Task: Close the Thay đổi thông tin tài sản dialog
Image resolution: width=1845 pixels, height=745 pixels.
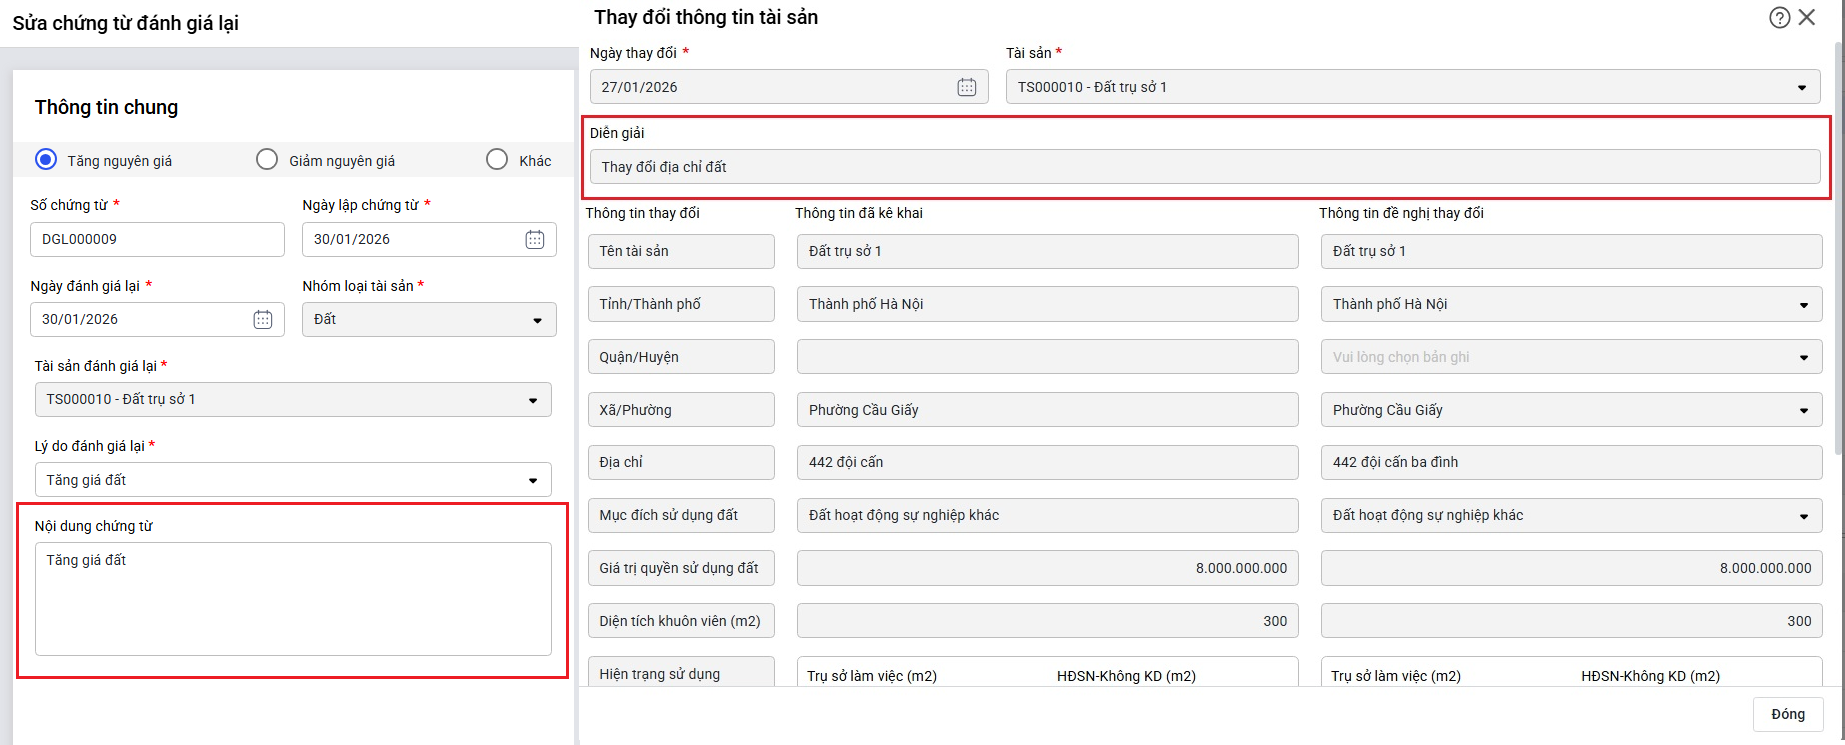Action: pos(1807,18)
